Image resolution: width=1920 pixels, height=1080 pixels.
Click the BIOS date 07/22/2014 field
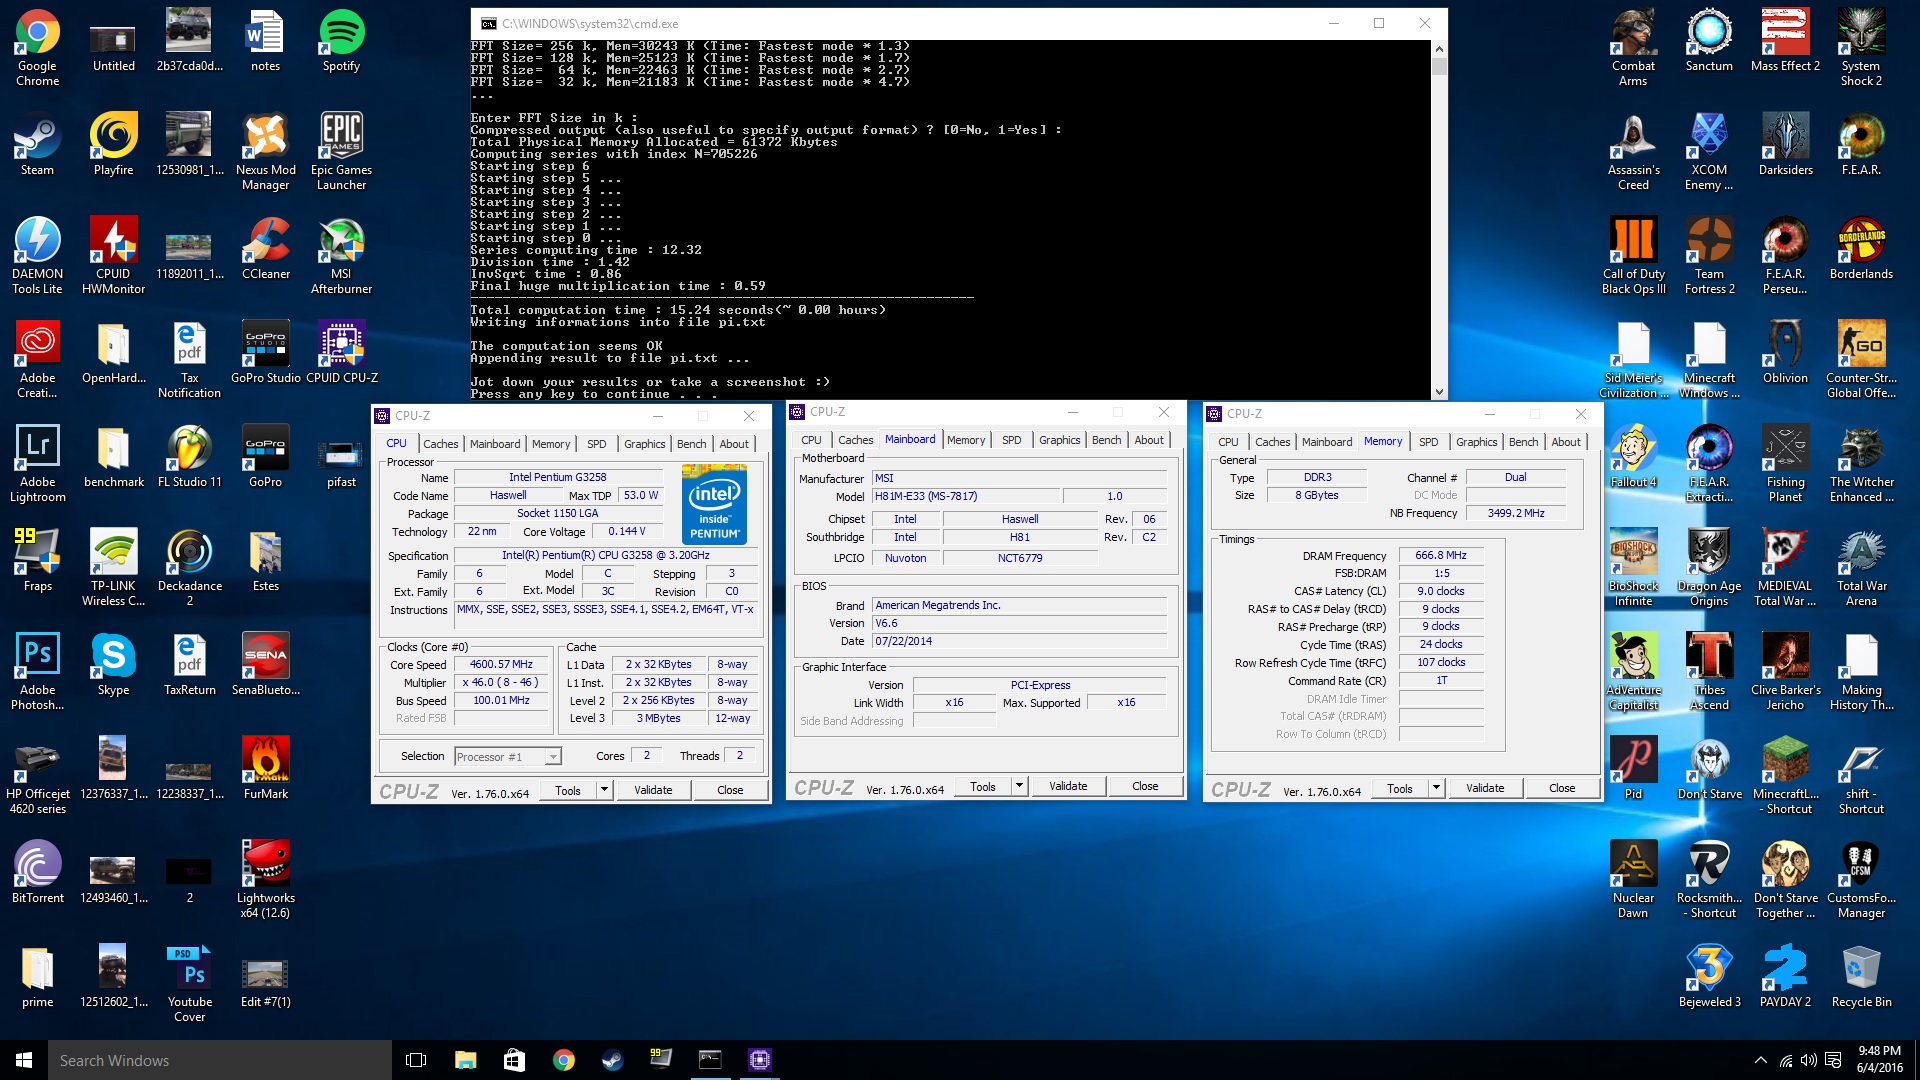1019,641
